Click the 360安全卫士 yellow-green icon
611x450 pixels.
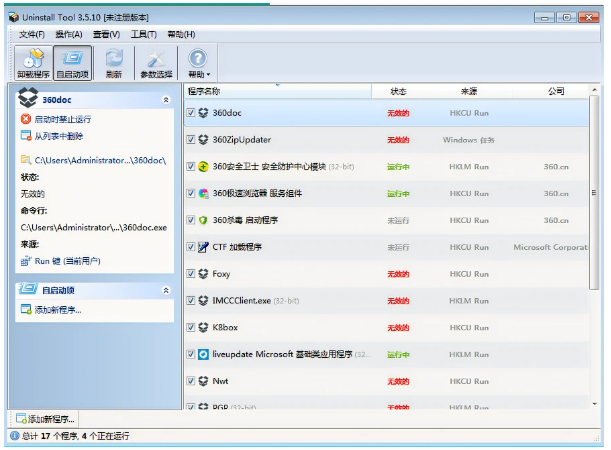coord(203,167)
